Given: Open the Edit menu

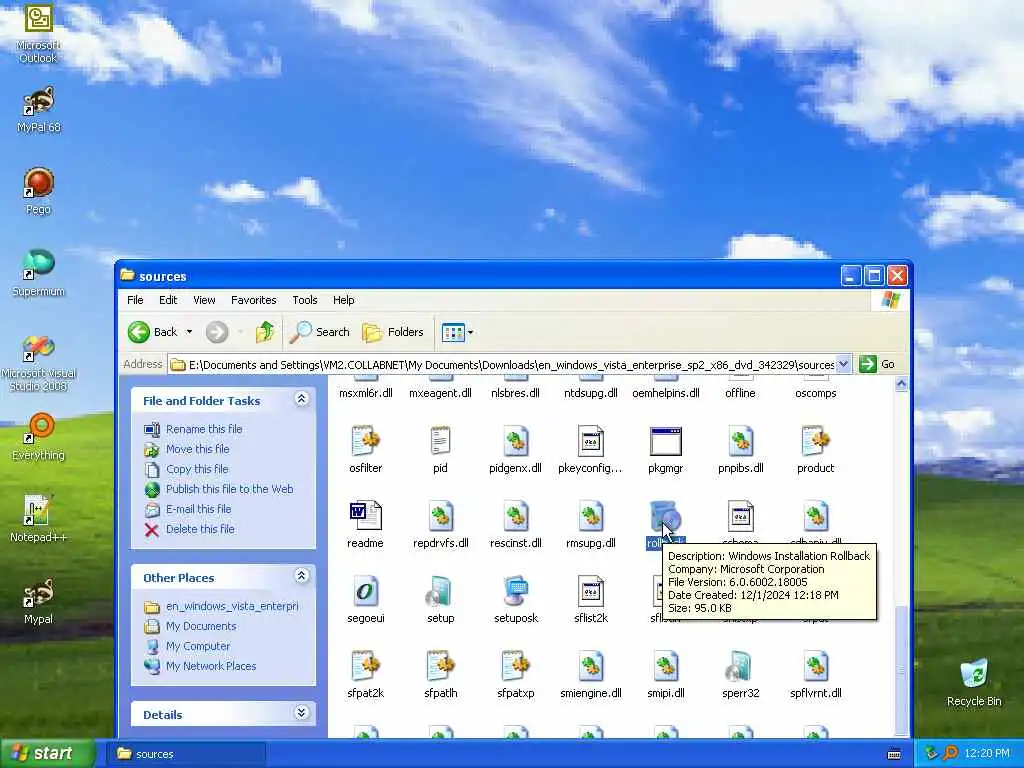Looking at the screenshot, I should coord(168,300).
